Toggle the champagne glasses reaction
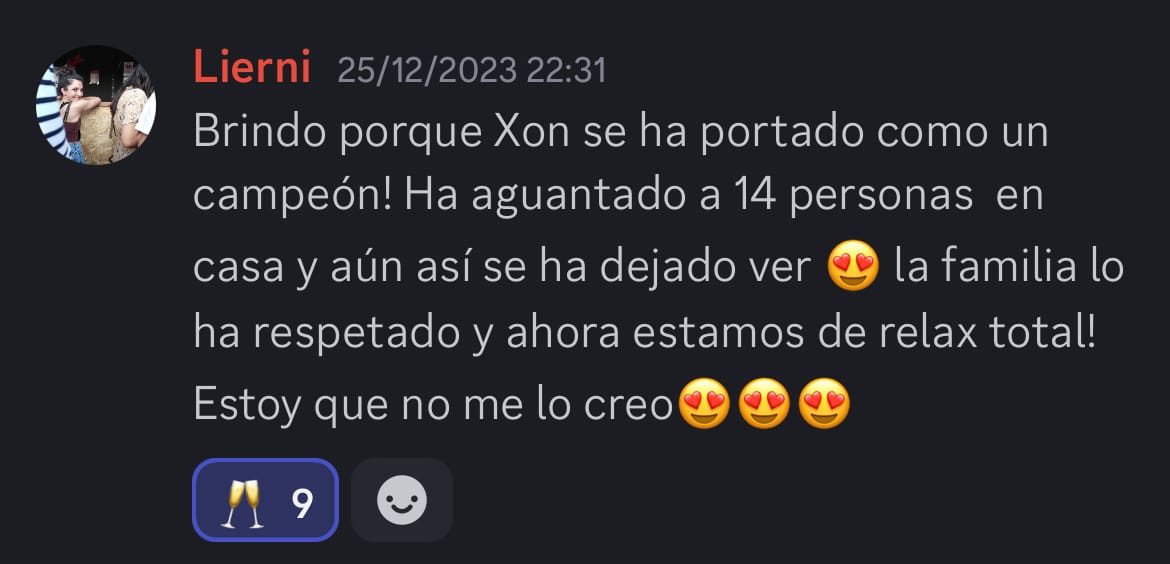Viewport: 1170px width, 564px height. [266, 500]
